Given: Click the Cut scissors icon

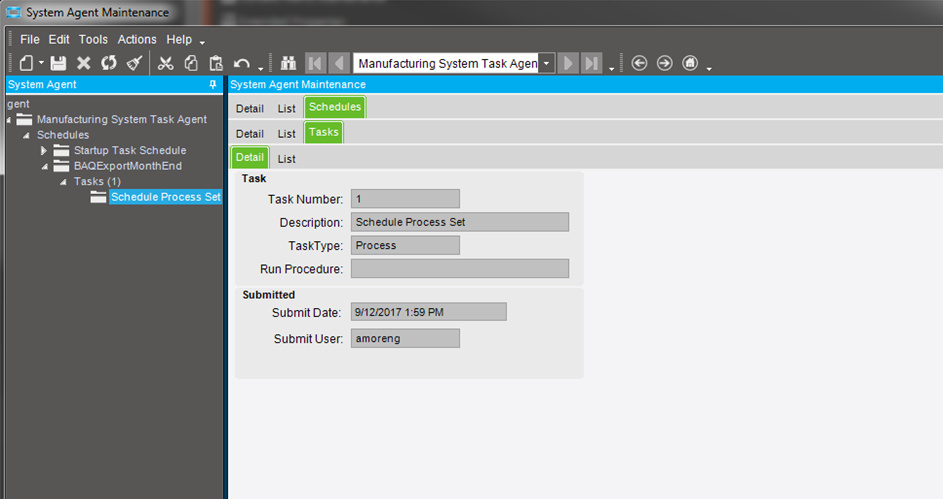Looking at the screenshot, I should click(x=165, y=63).
